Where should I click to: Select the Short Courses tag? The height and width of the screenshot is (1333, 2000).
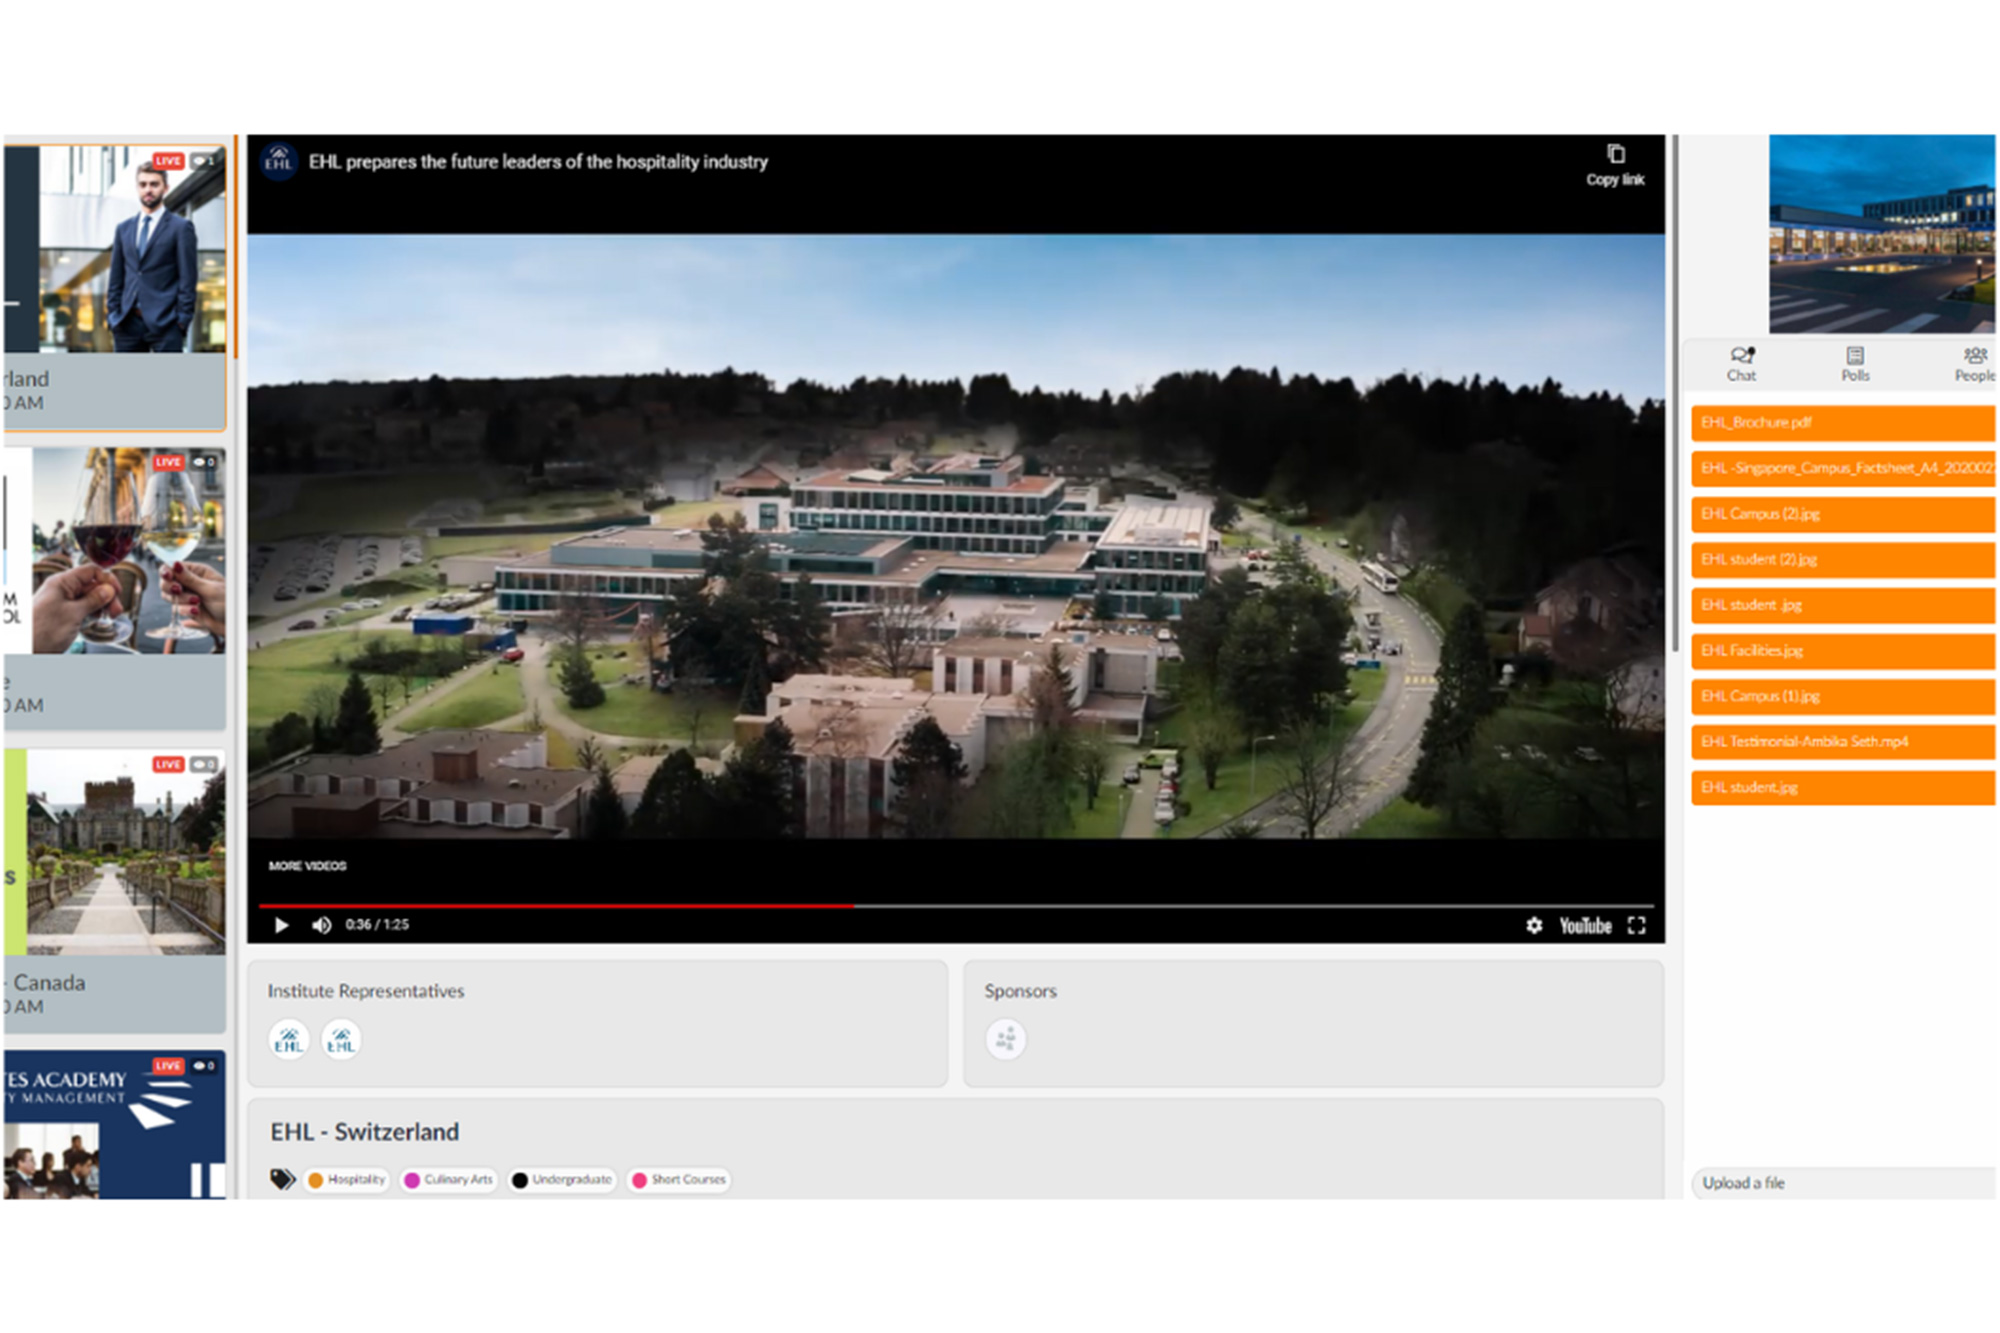click(679, 1180)
